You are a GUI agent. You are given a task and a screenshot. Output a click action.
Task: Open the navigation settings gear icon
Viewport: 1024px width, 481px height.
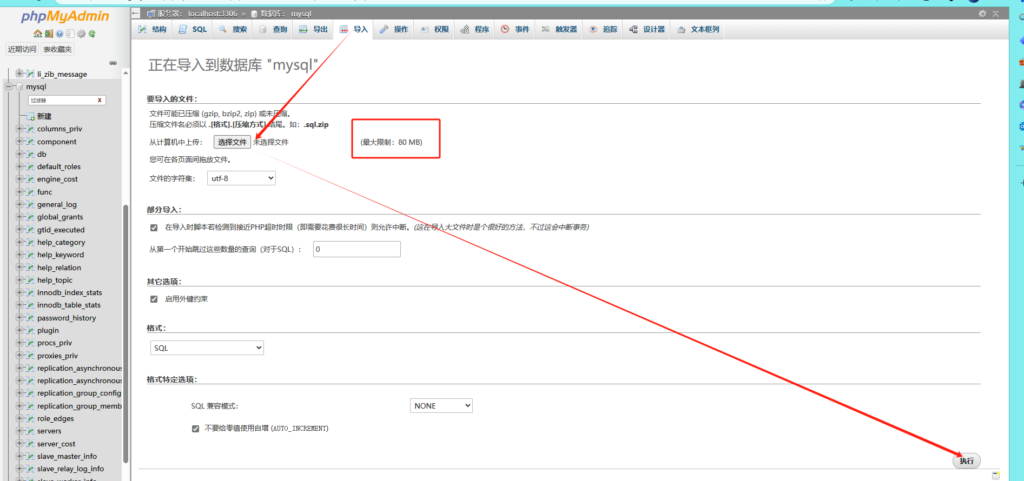[x=81, y=33]
